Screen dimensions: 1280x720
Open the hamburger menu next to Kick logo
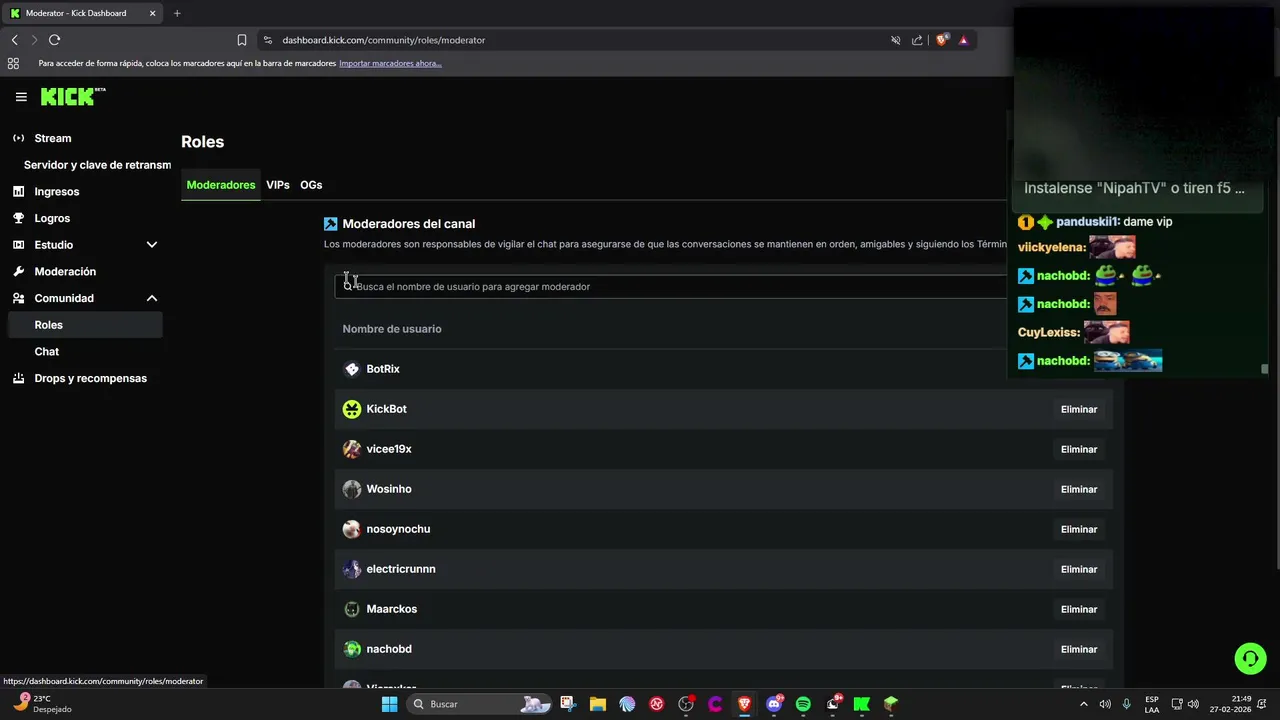tap(21, 97)
